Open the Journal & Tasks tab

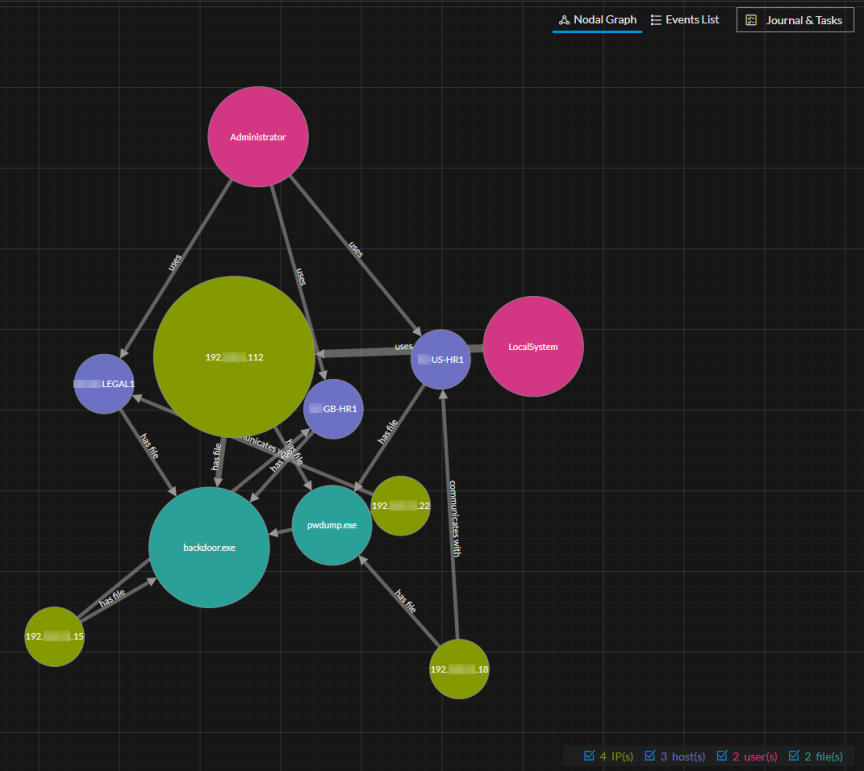(795, 20)
